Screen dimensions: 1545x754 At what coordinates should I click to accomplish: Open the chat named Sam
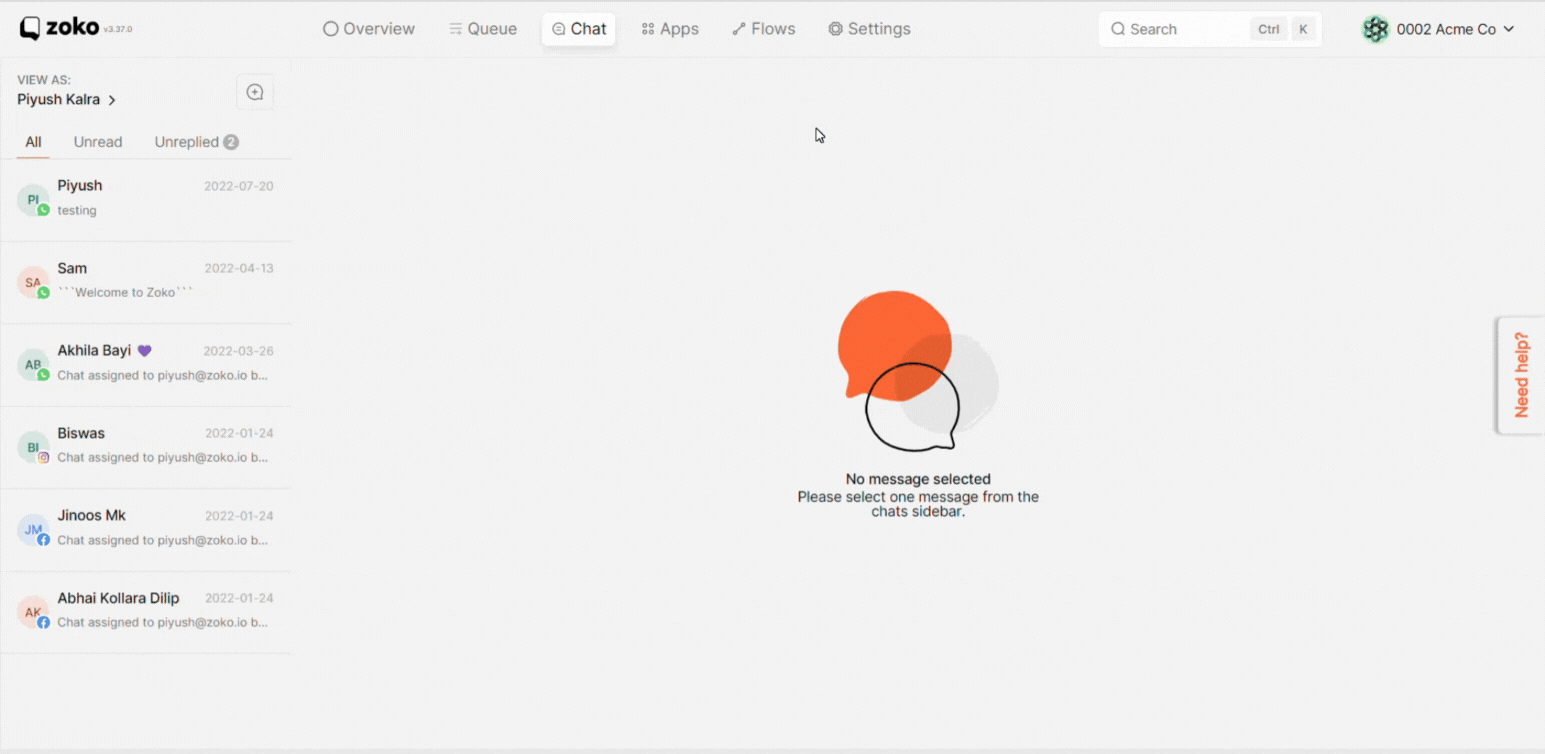pos(146,282)
